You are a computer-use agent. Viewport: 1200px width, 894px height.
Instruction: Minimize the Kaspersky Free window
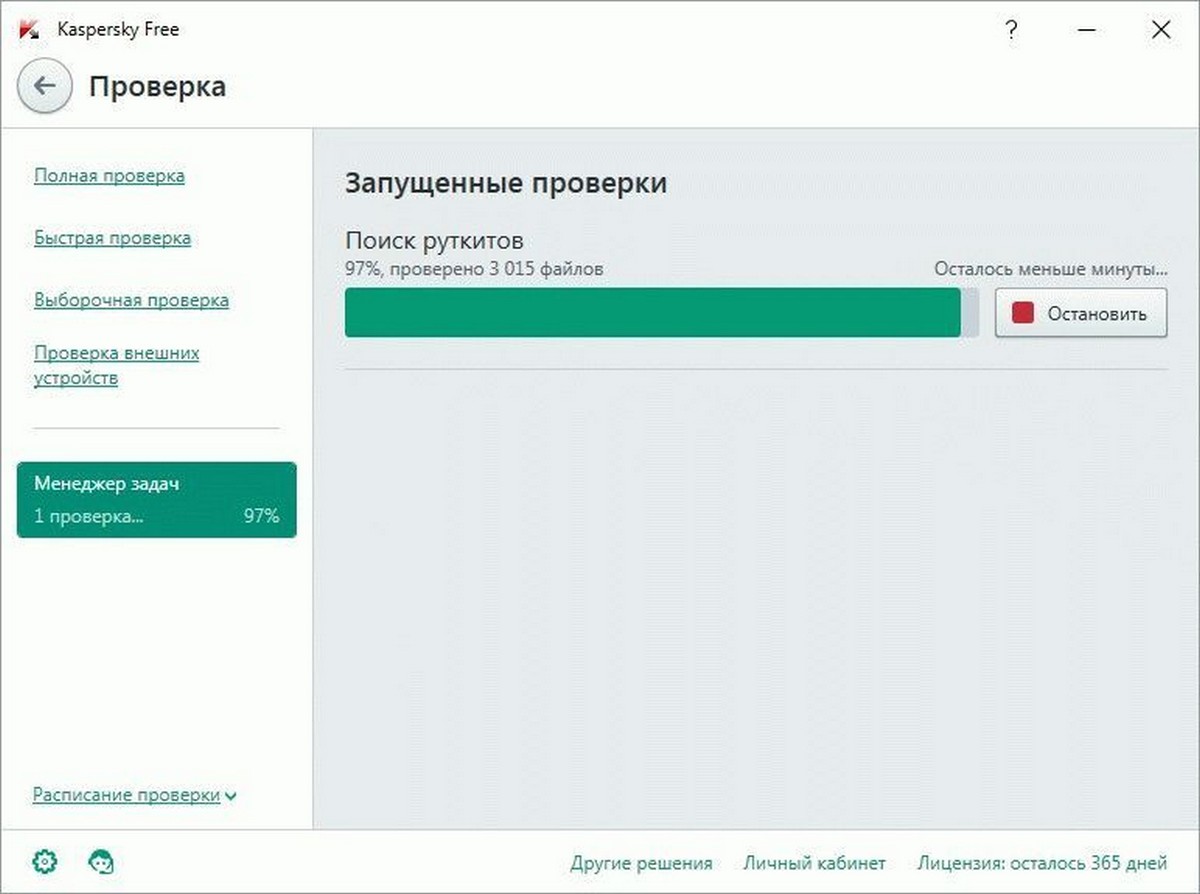pyautogui.click(x=1086, y=30)
